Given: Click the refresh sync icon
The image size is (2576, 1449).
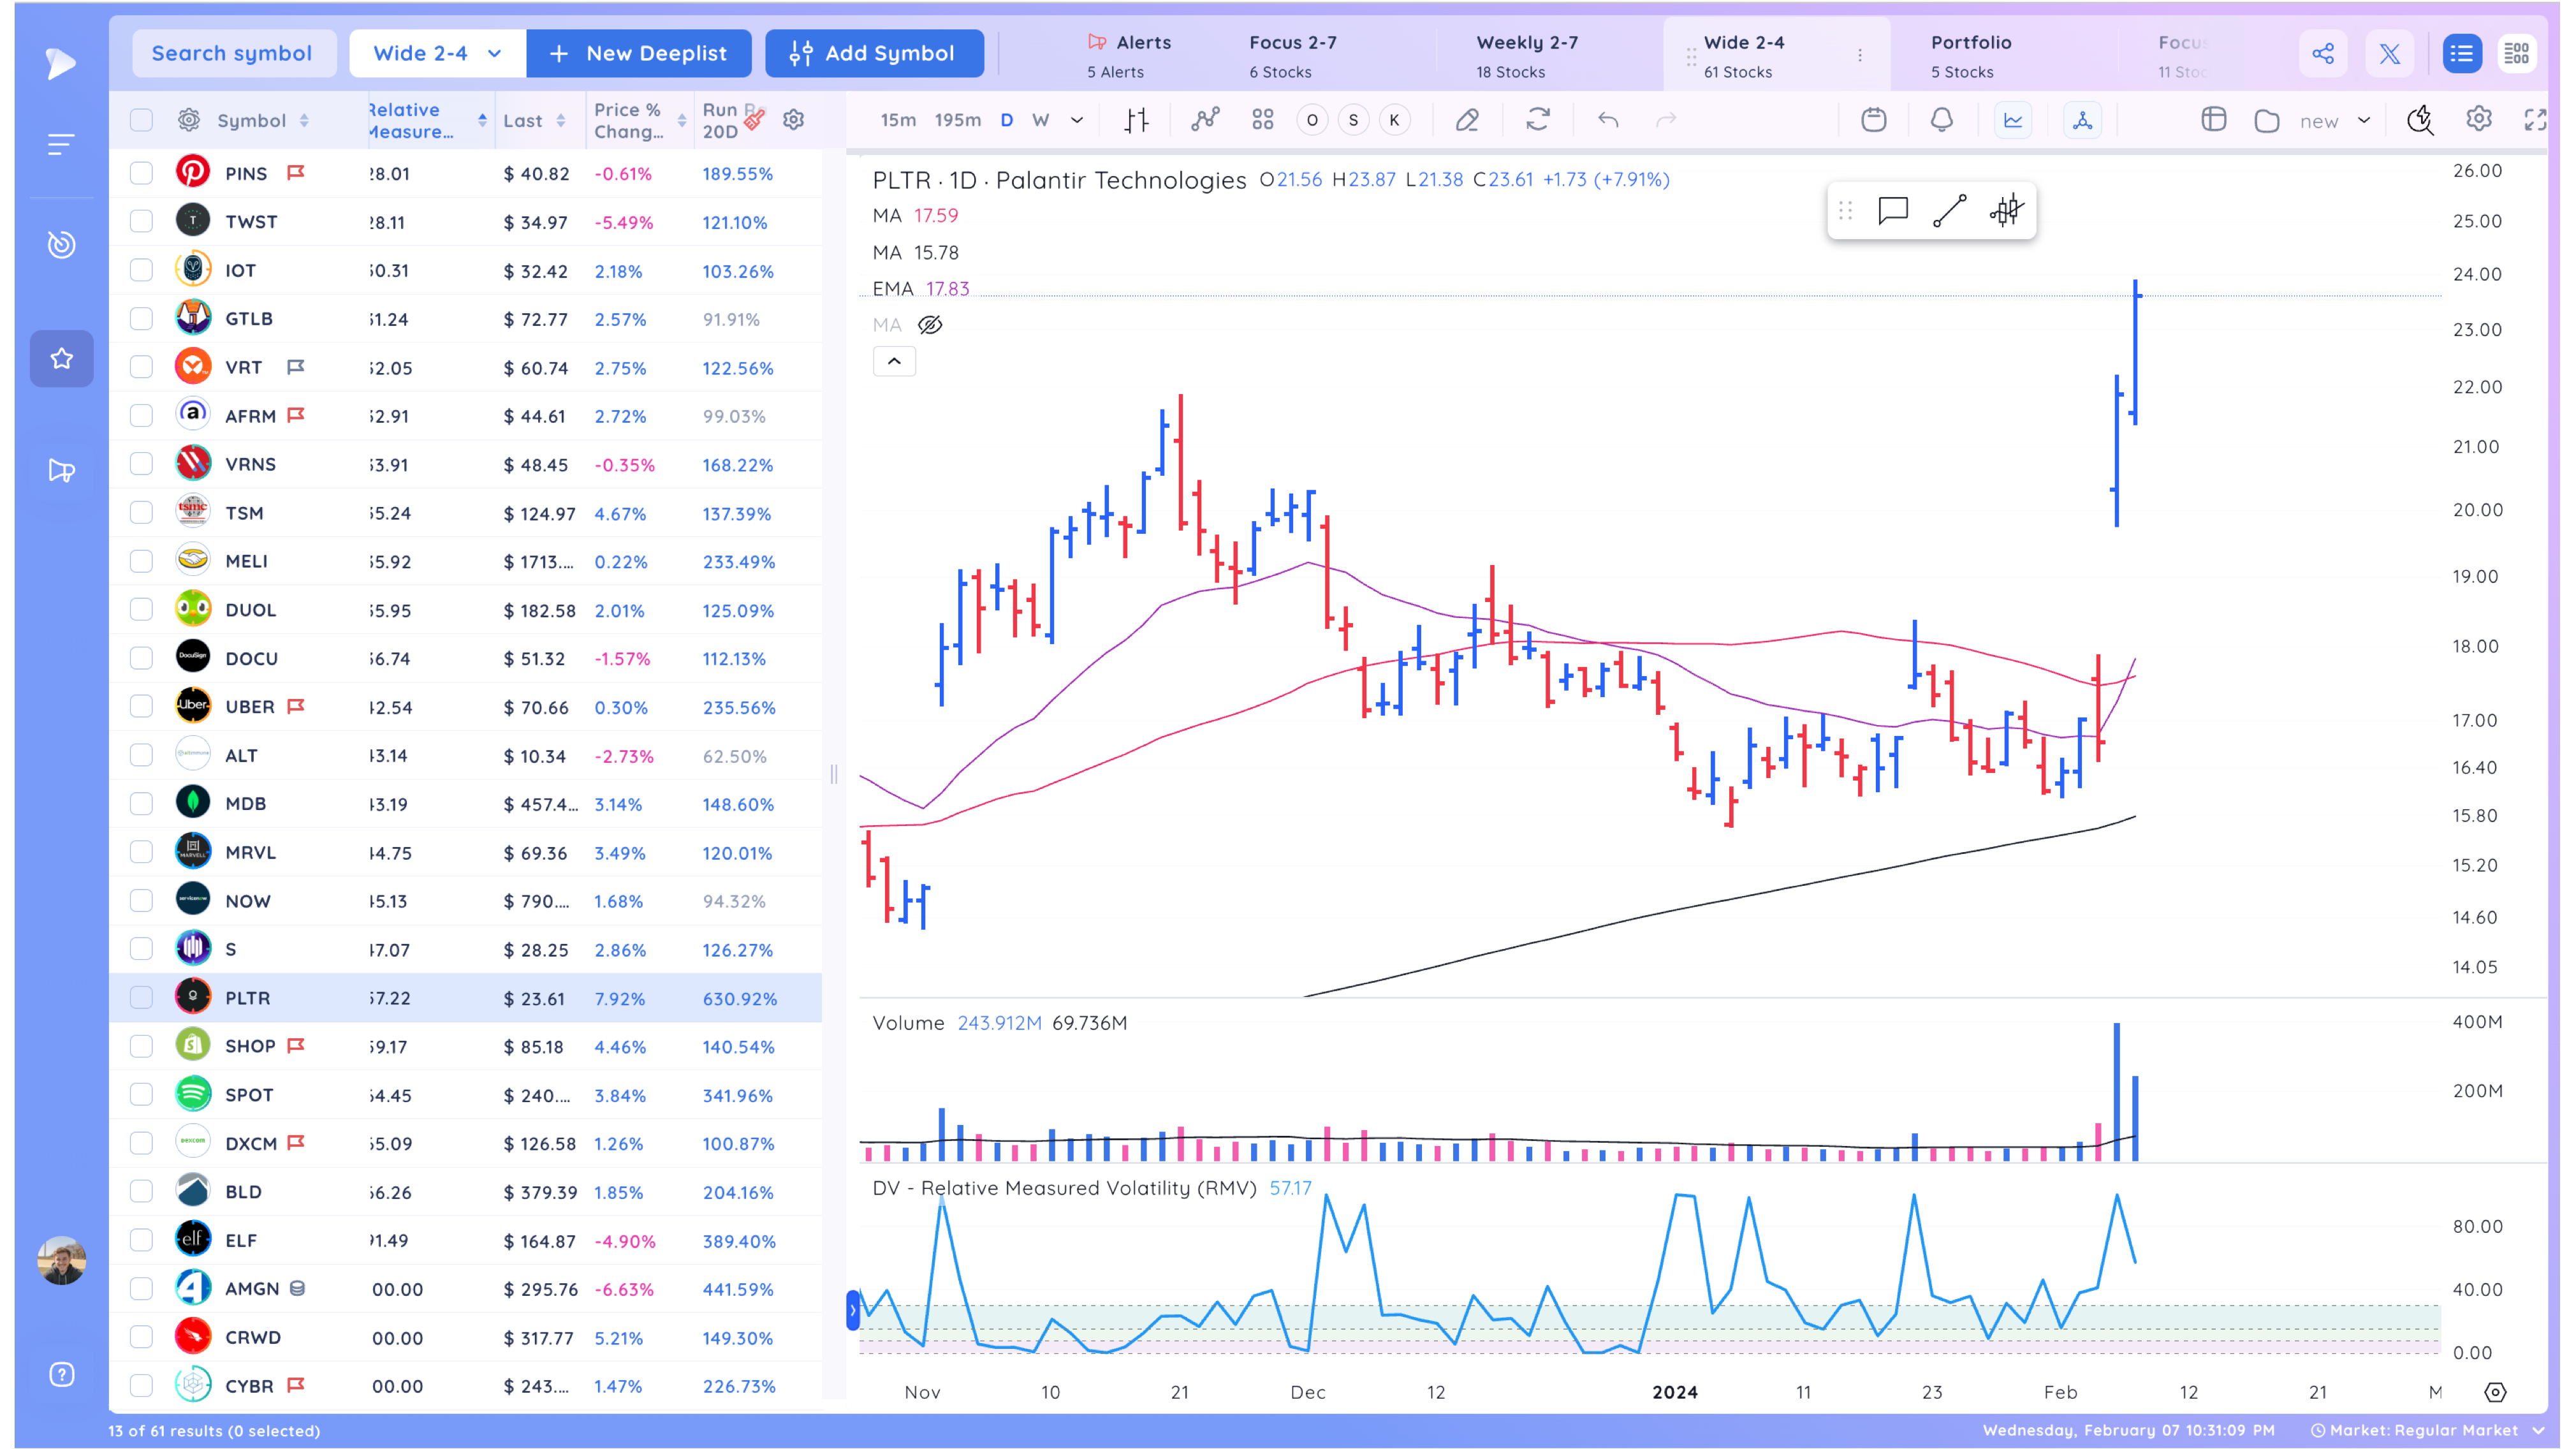Looking at the screenshot, I should 1538,120.
